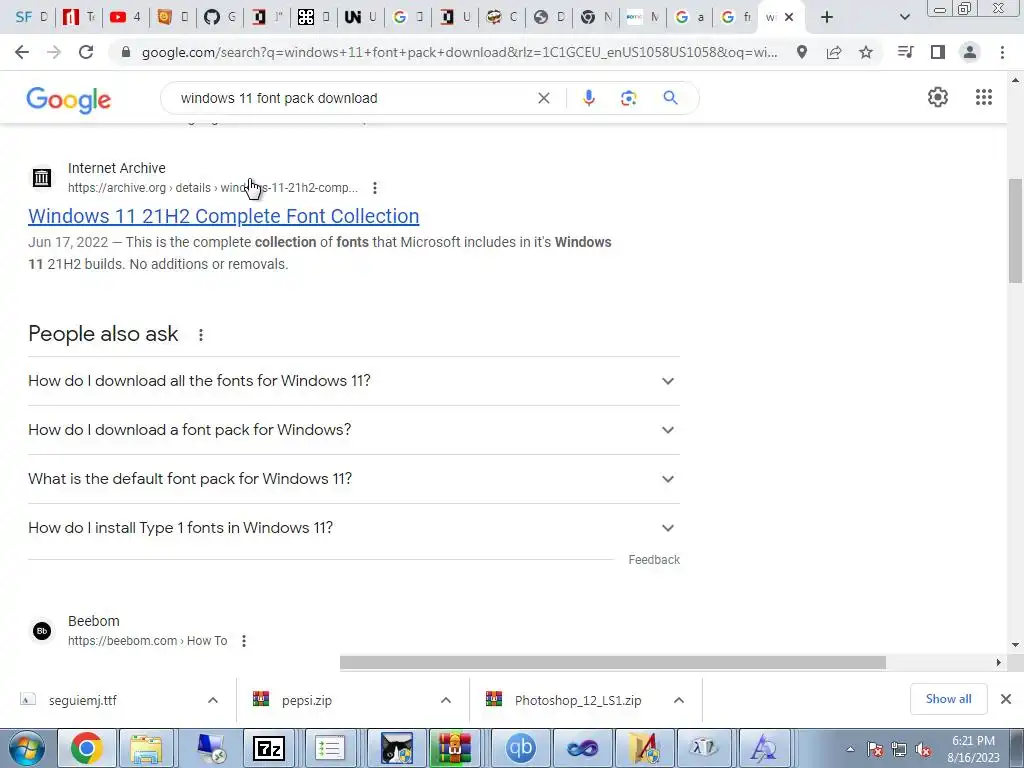
Task: Switch to Chrome in the taskbar
Action: [86, 748]
